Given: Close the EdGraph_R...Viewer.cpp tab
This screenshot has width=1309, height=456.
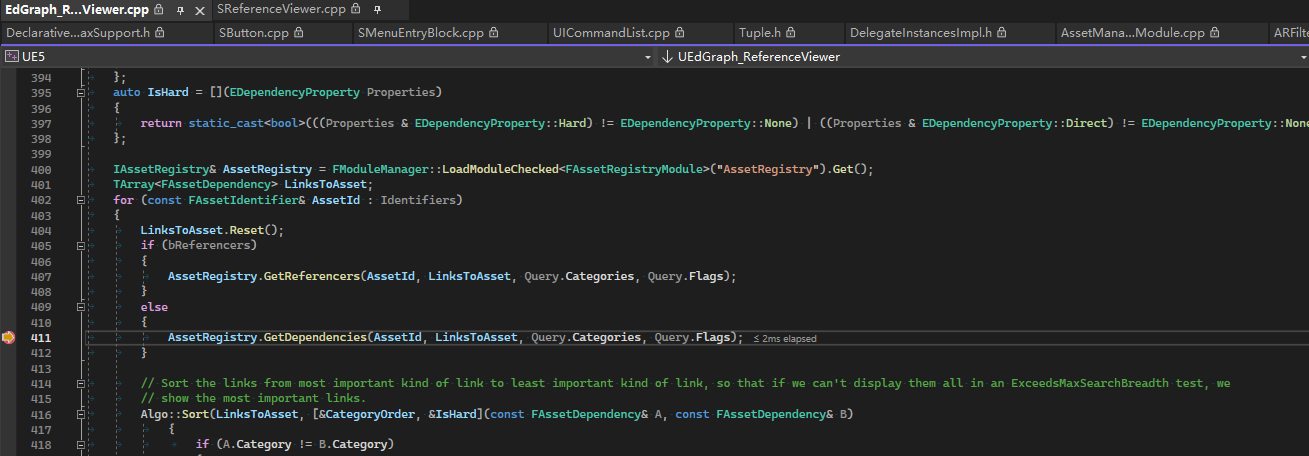Looking at the screenshot, I should click(199, 9).
